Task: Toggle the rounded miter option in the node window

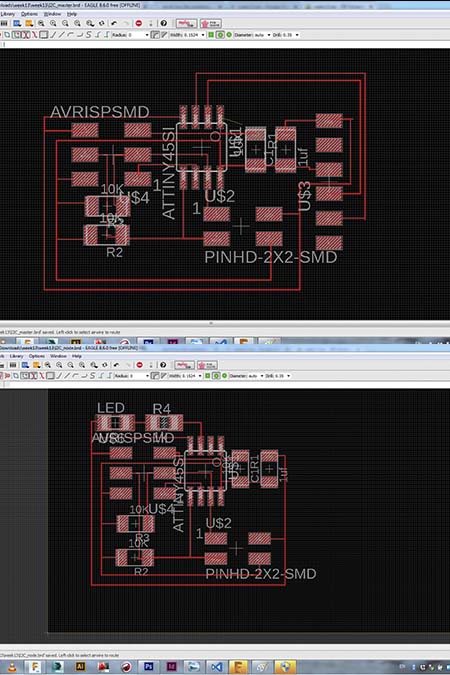Action: tap(155, 376)
